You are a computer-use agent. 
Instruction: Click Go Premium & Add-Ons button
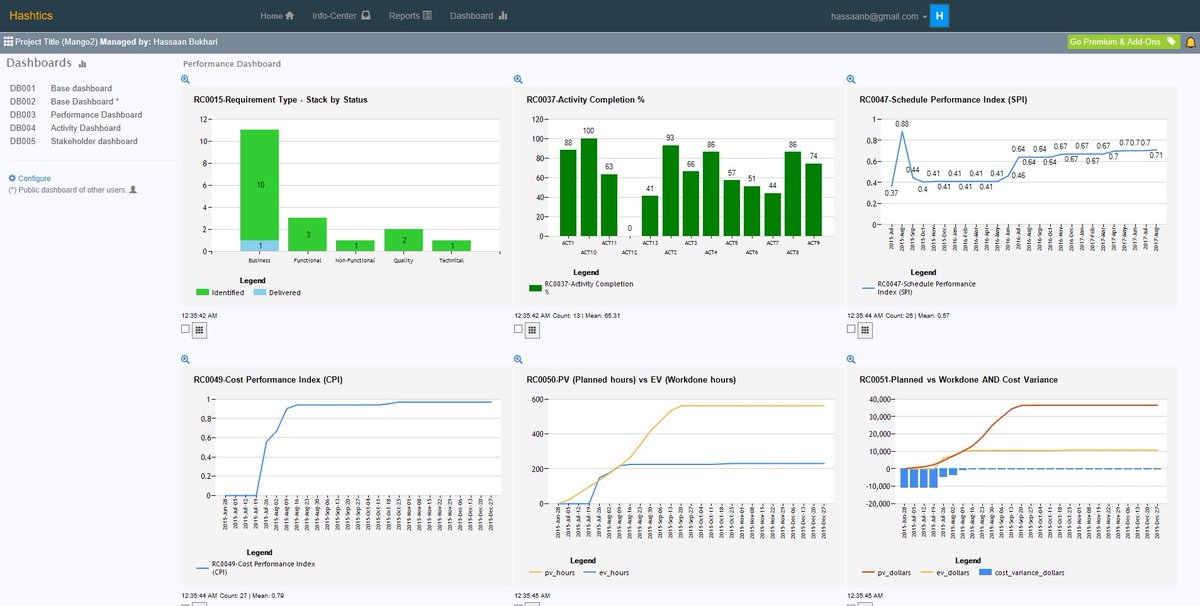(1123, 42)
